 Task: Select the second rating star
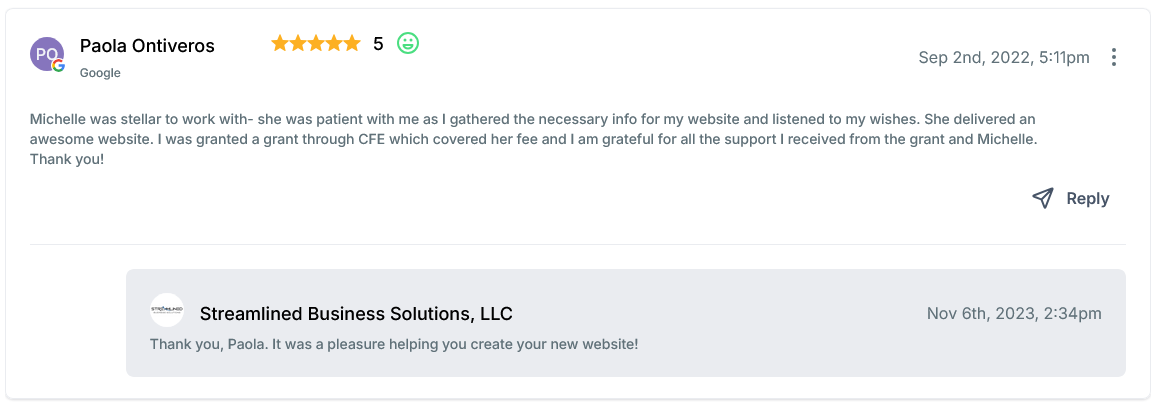click(297, 43)
